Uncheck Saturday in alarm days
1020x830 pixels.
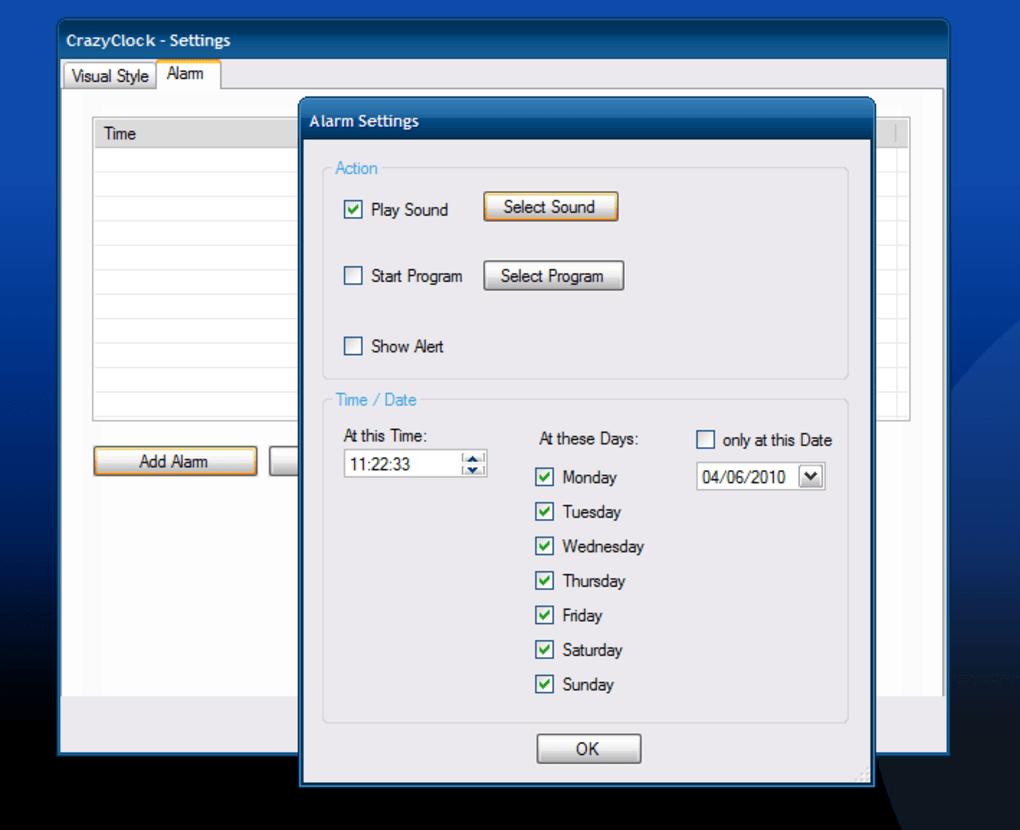click(545, 650)
